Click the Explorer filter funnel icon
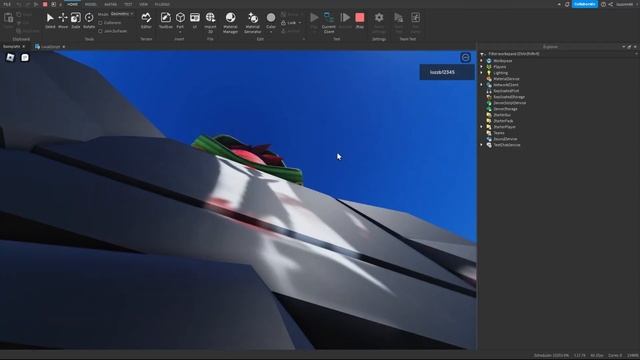 coord(482,54)
